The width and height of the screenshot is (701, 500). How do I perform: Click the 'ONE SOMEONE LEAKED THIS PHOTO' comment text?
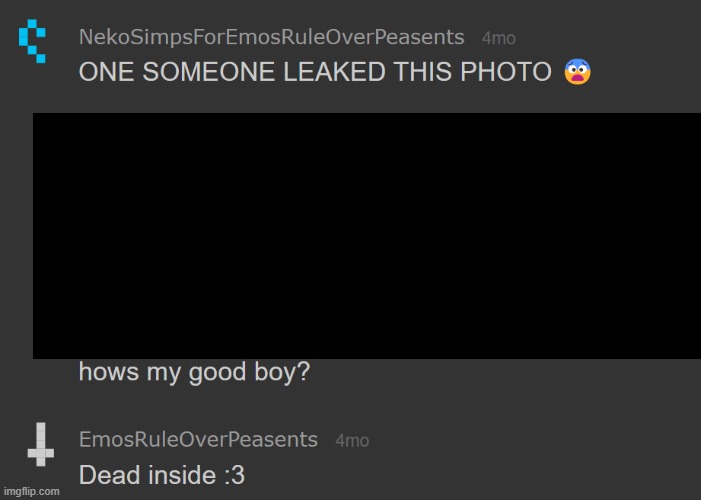(x=315, y=72)
